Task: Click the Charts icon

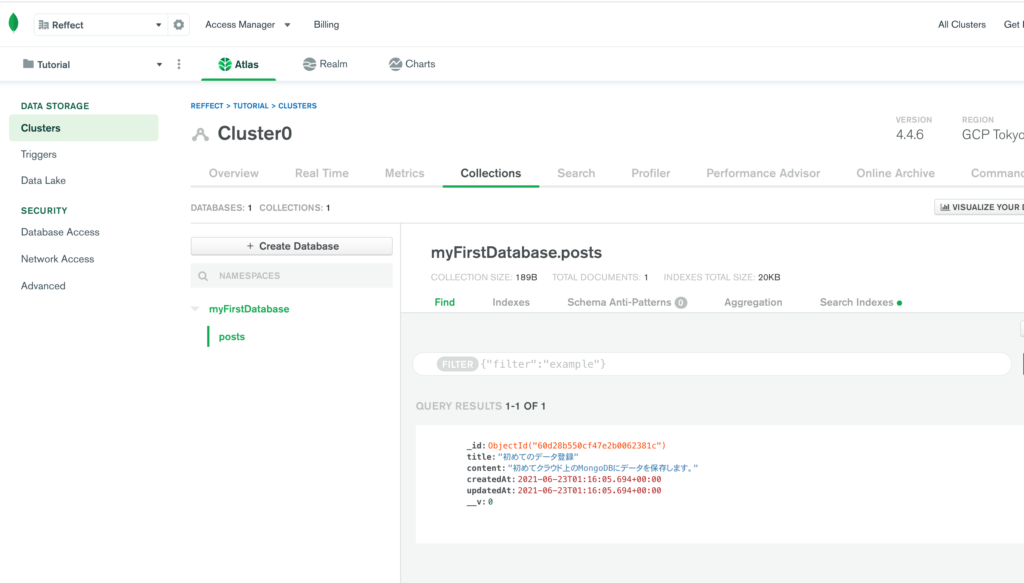Action: (x=395, y=64)
